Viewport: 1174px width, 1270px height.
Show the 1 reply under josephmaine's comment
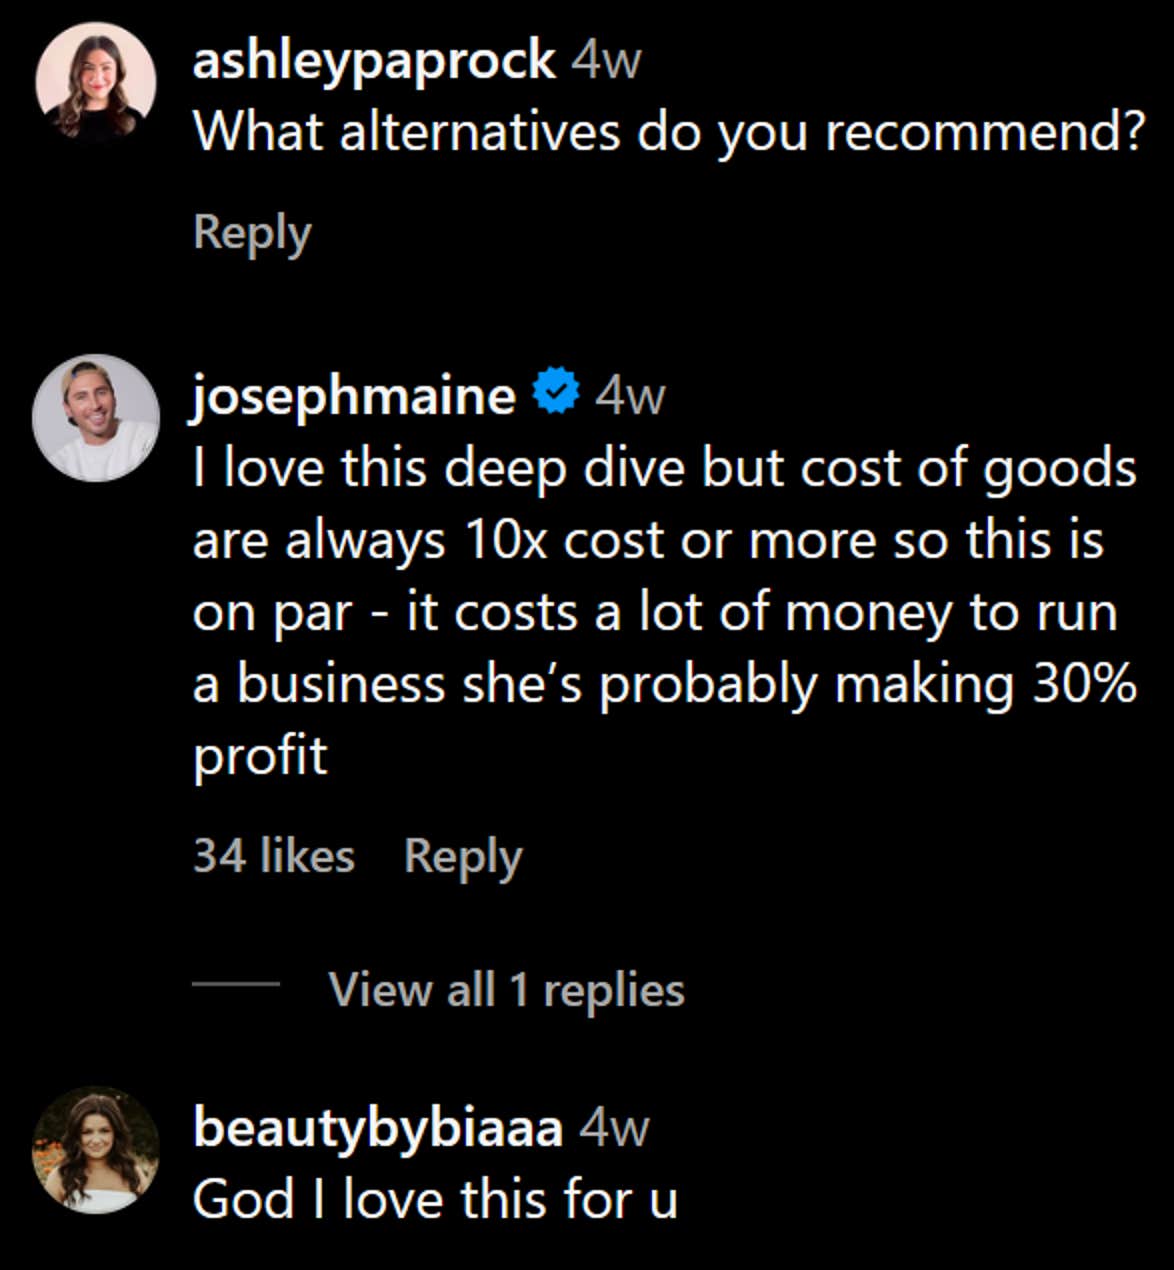[x=505, y=990]
